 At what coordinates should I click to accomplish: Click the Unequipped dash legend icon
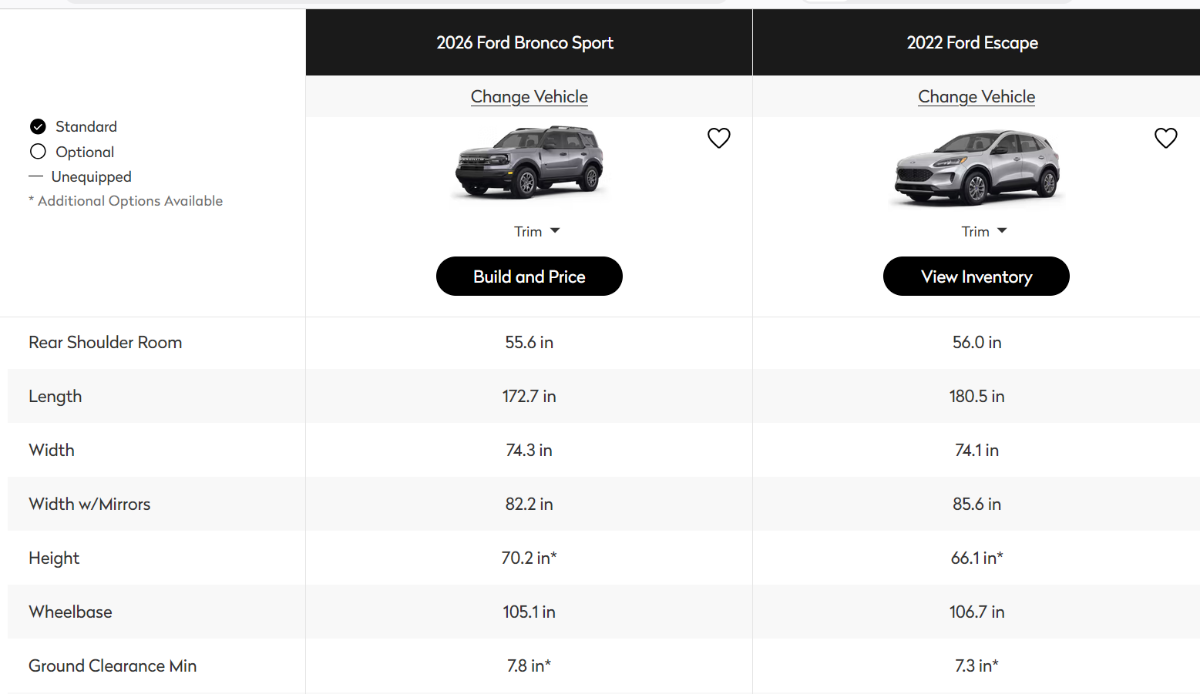click(36, 177)
